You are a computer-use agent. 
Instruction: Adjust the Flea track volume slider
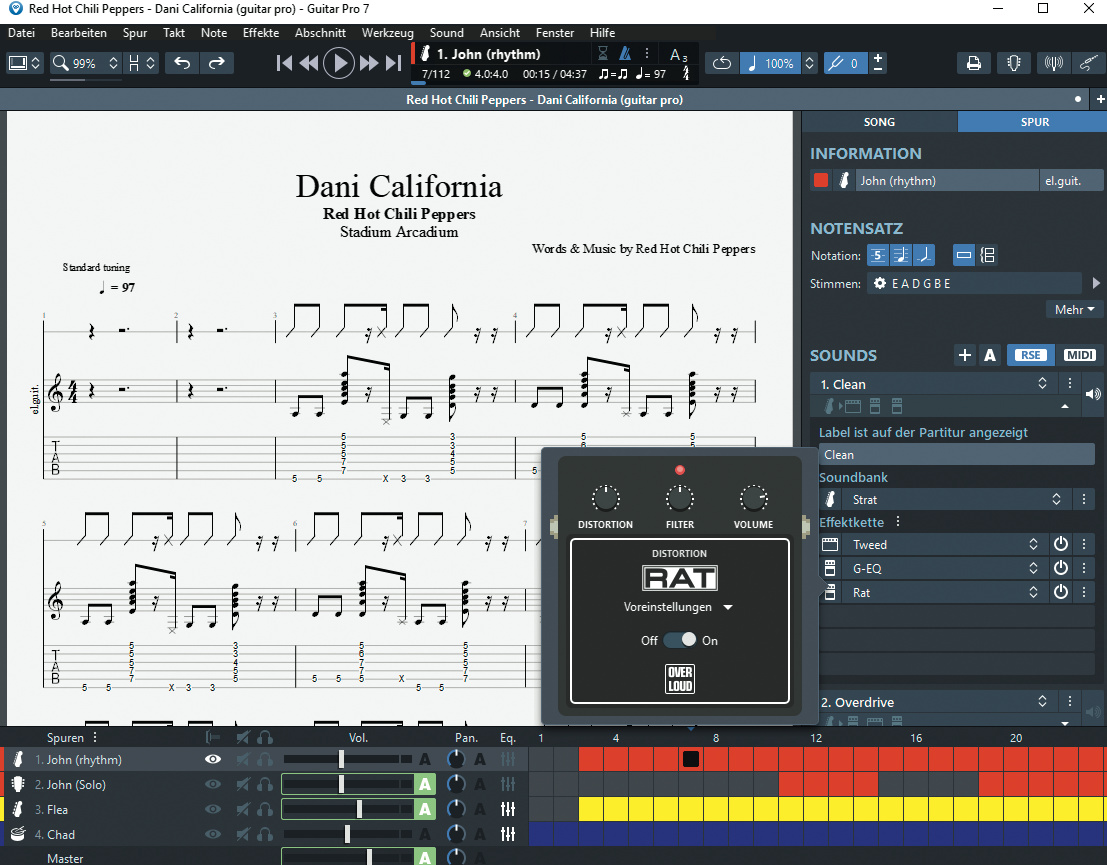pos(359,809)
